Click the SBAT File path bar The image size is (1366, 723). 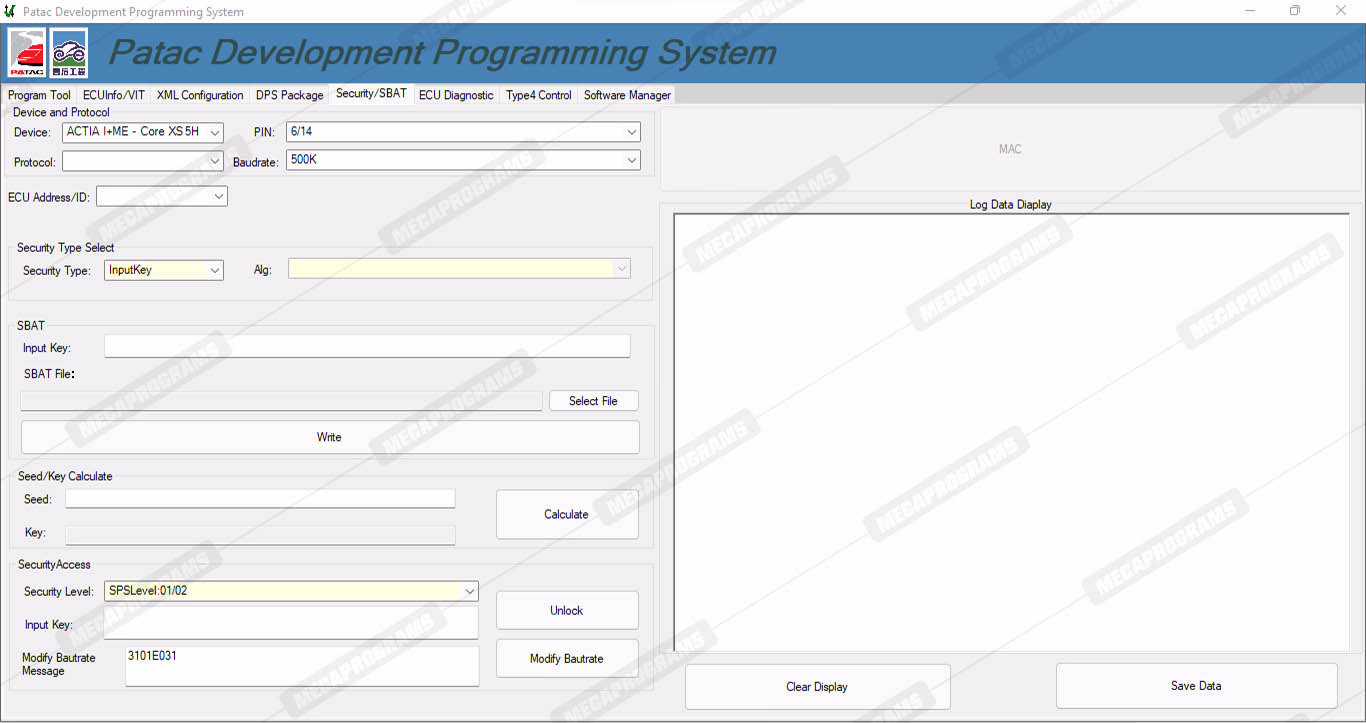point(281,401)
